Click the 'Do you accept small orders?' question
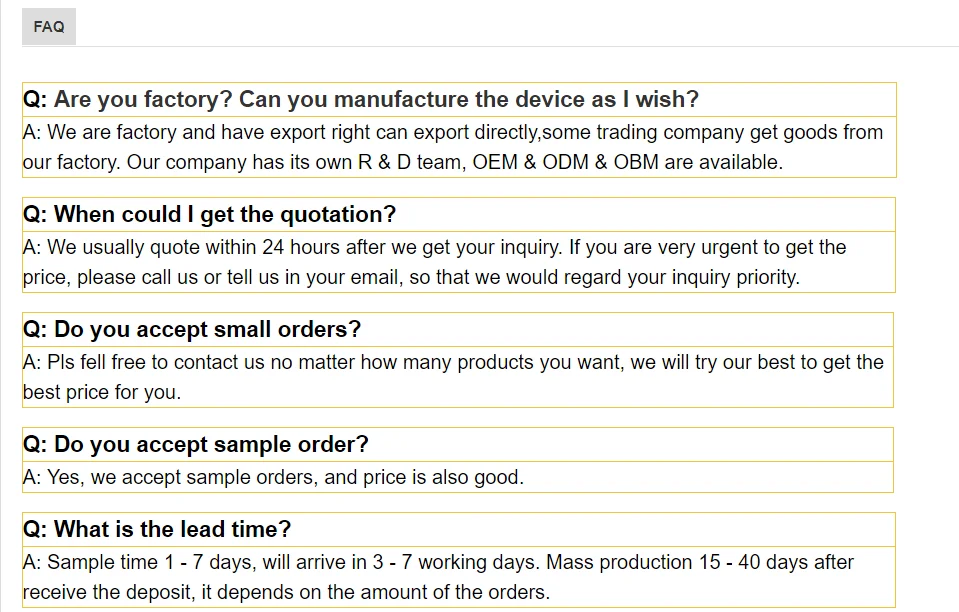Viewport: 959px width, 612px height. coord(192,329)
